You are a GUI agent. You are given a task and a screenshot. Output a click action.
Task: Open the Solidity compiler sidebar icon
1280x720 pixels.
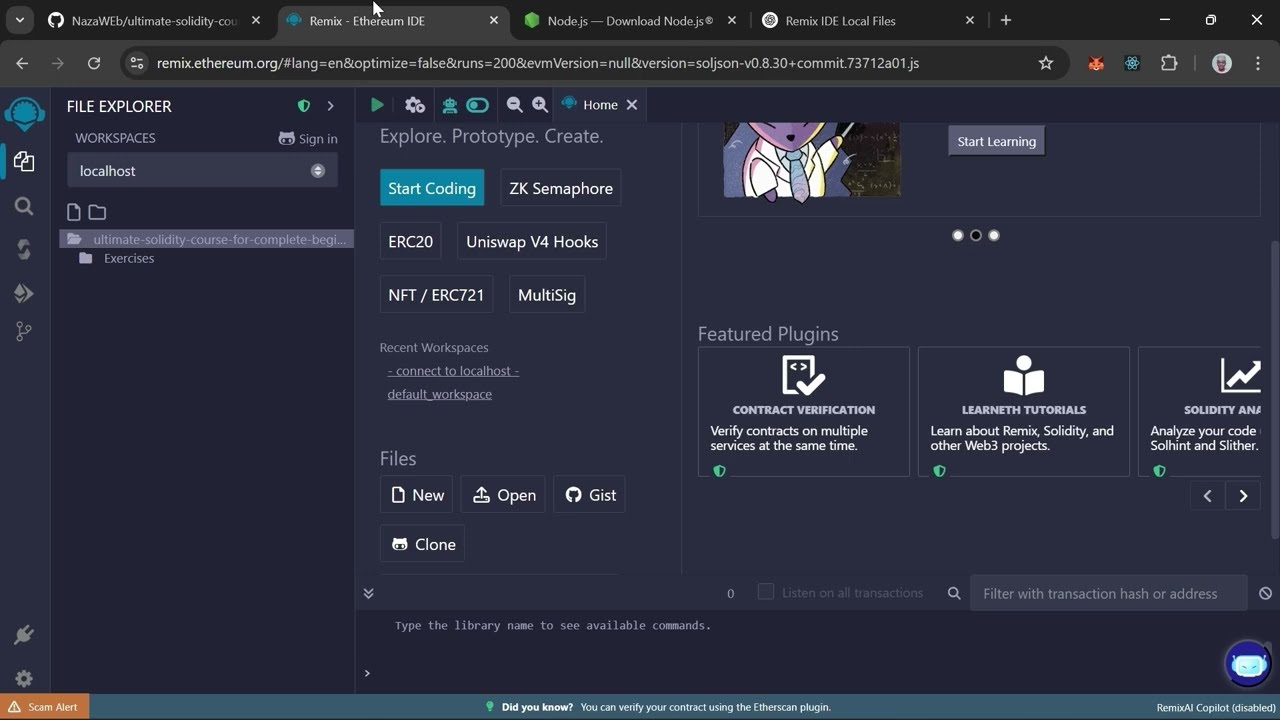pyautogui.click(x=24, y=249)
